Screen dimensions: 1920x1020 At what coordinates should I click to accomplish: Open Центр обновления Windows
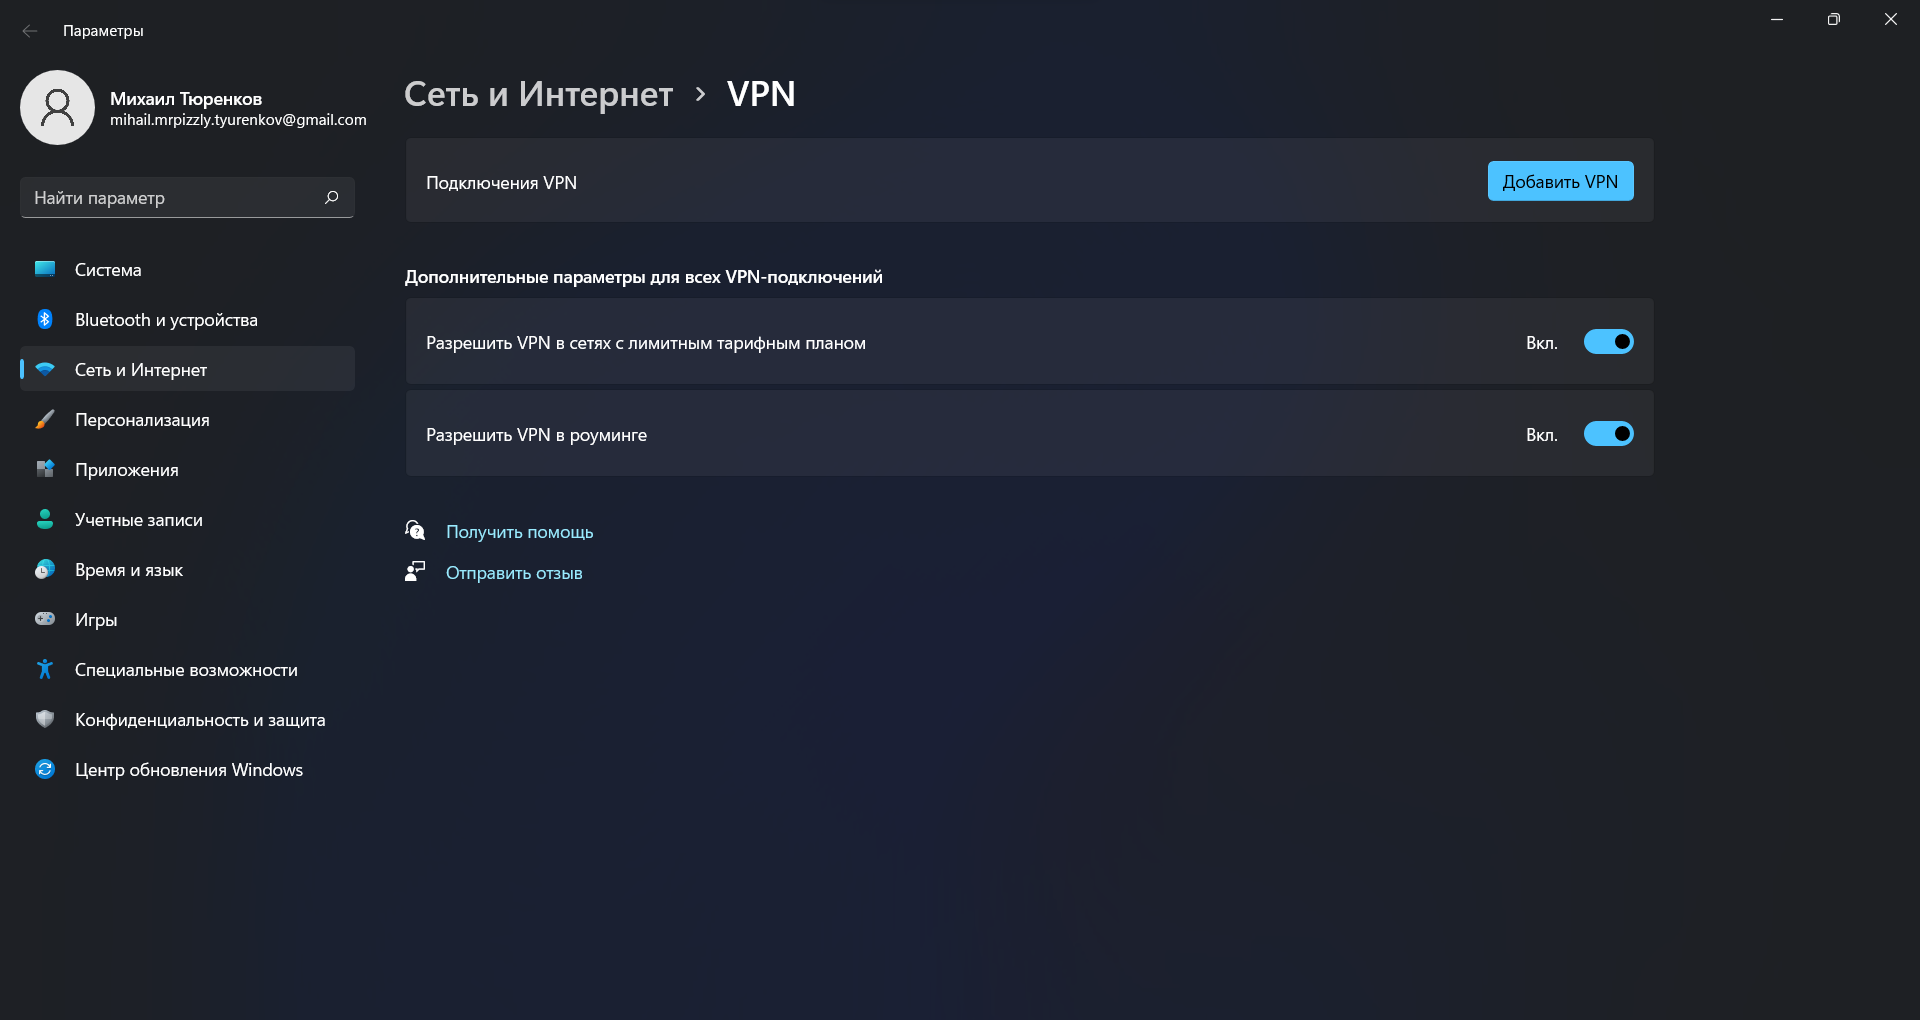[x=187, y=769]
